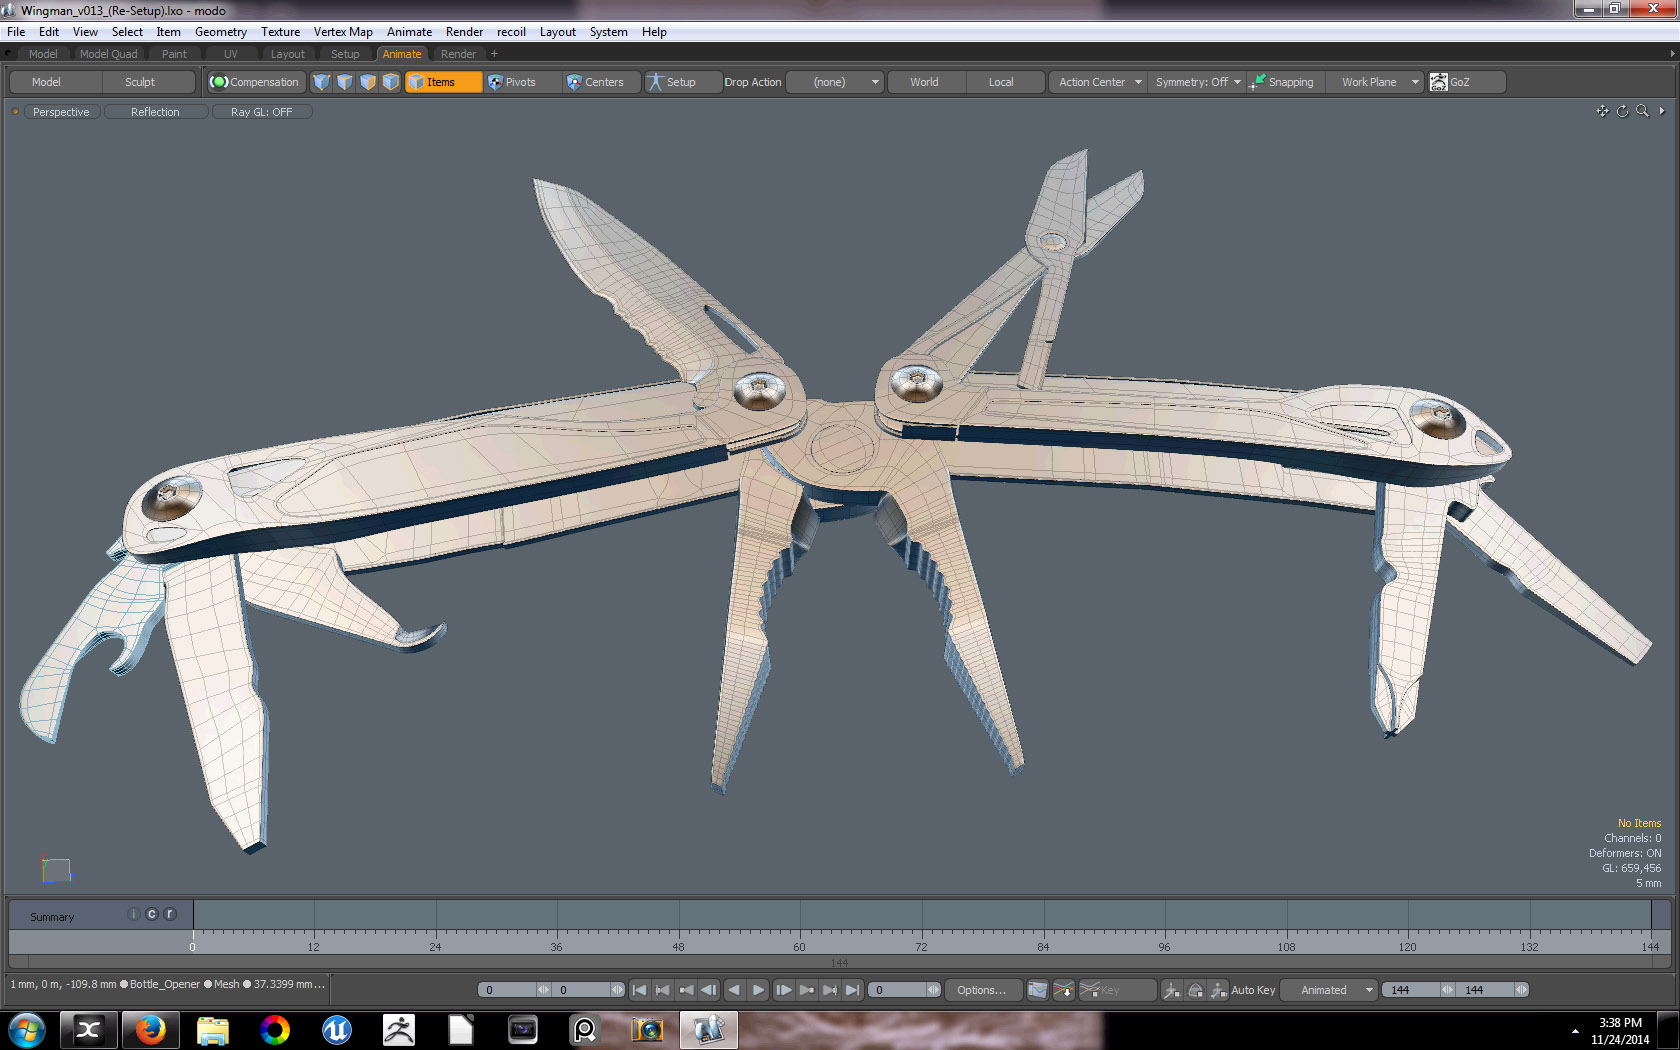Add a new layout tab with plus
The height and width of the screenshot is (1050, 1680).
pos(494,54)
